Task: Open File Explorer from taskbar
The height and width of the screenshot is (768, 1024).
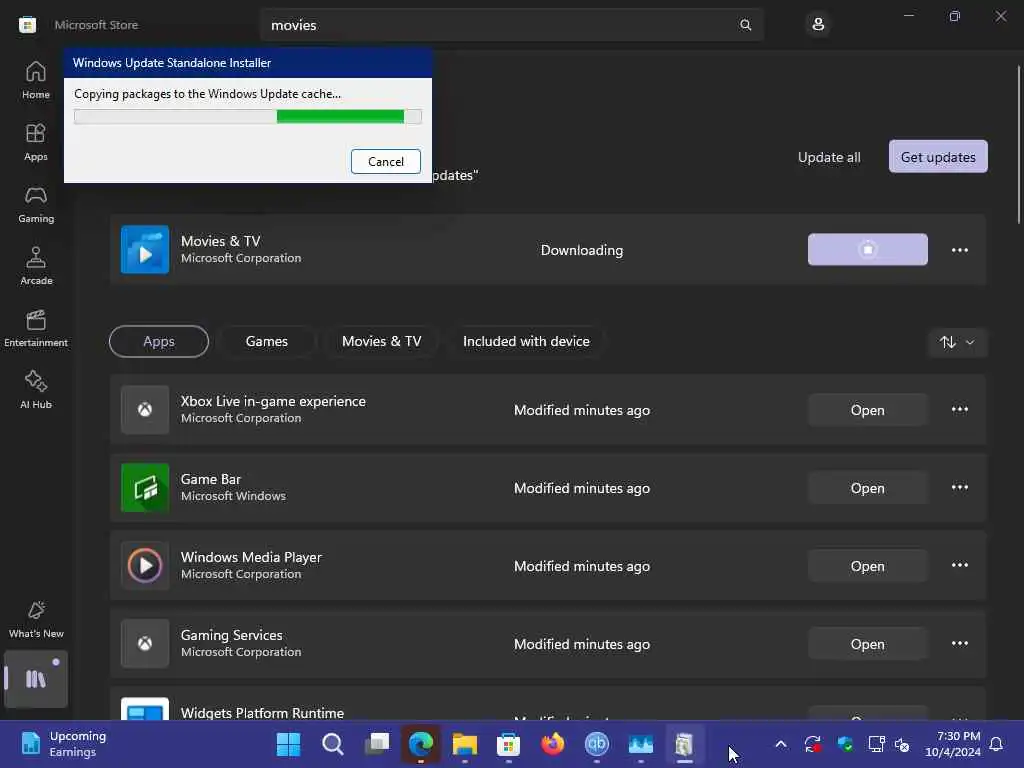Action: 464,744
